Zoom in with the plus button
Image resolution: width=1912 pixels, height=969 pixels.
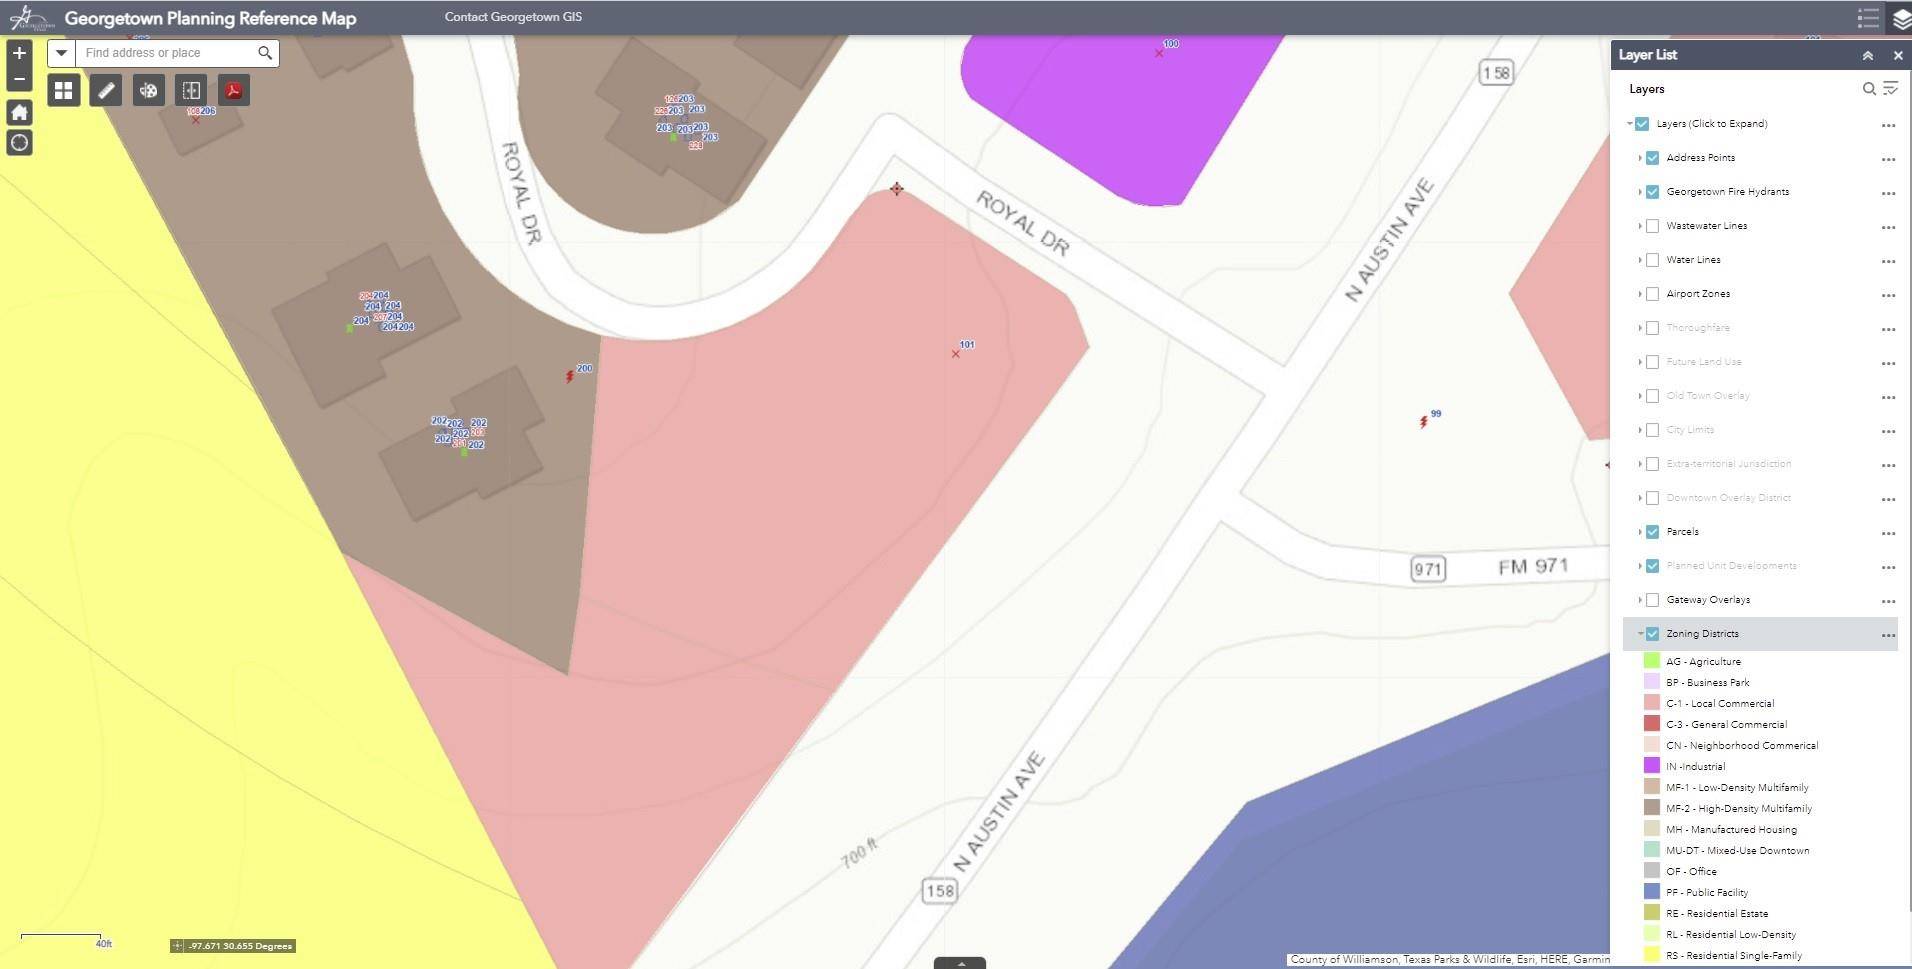pos(19,53)
